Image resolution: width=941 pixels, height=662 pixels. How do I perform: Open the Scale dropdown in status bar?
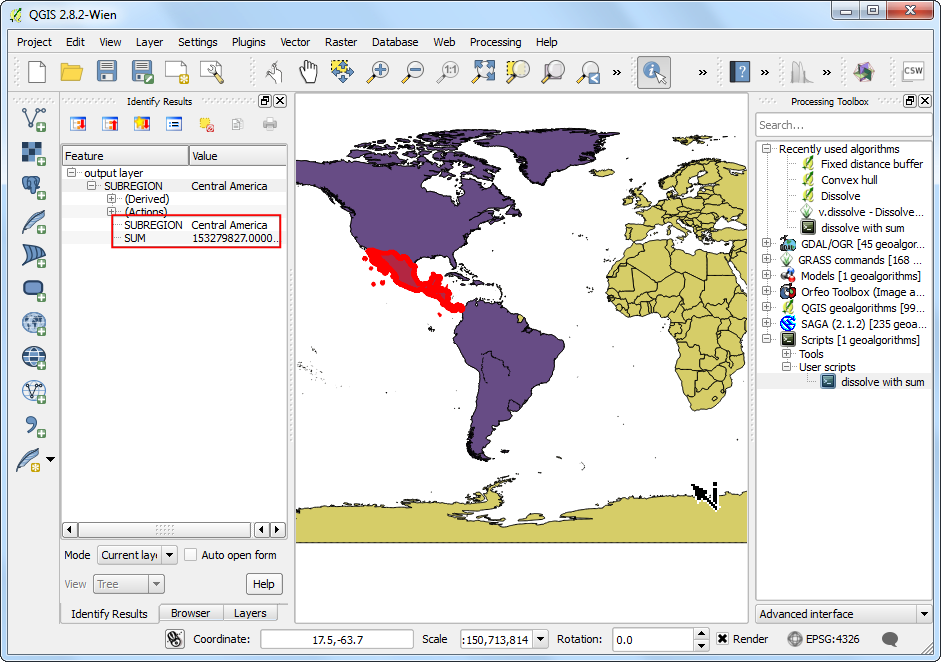(x=541, y=639)
